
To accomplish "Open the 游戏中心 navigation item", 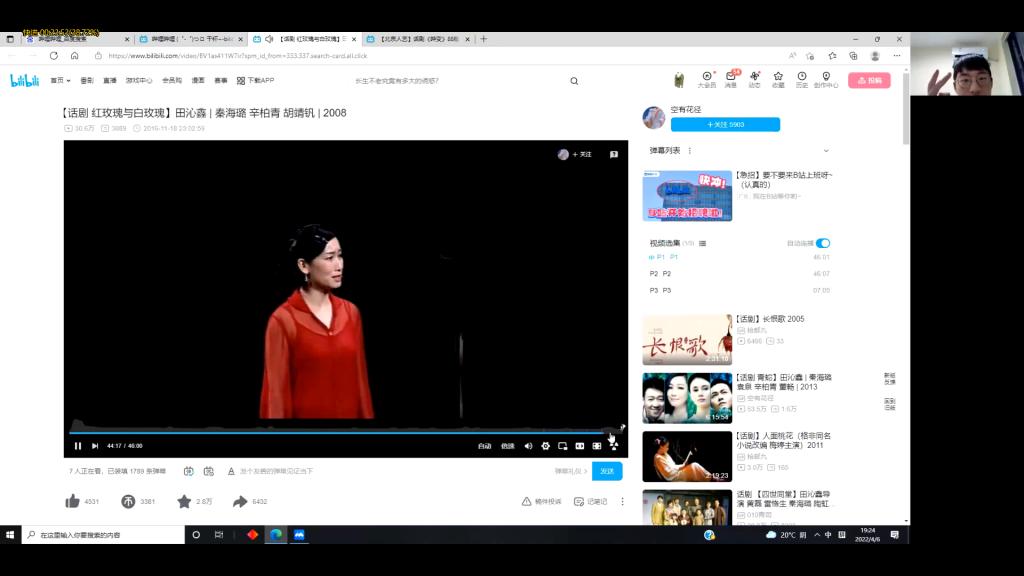I will pyautogui.click(x=138, y=80).
